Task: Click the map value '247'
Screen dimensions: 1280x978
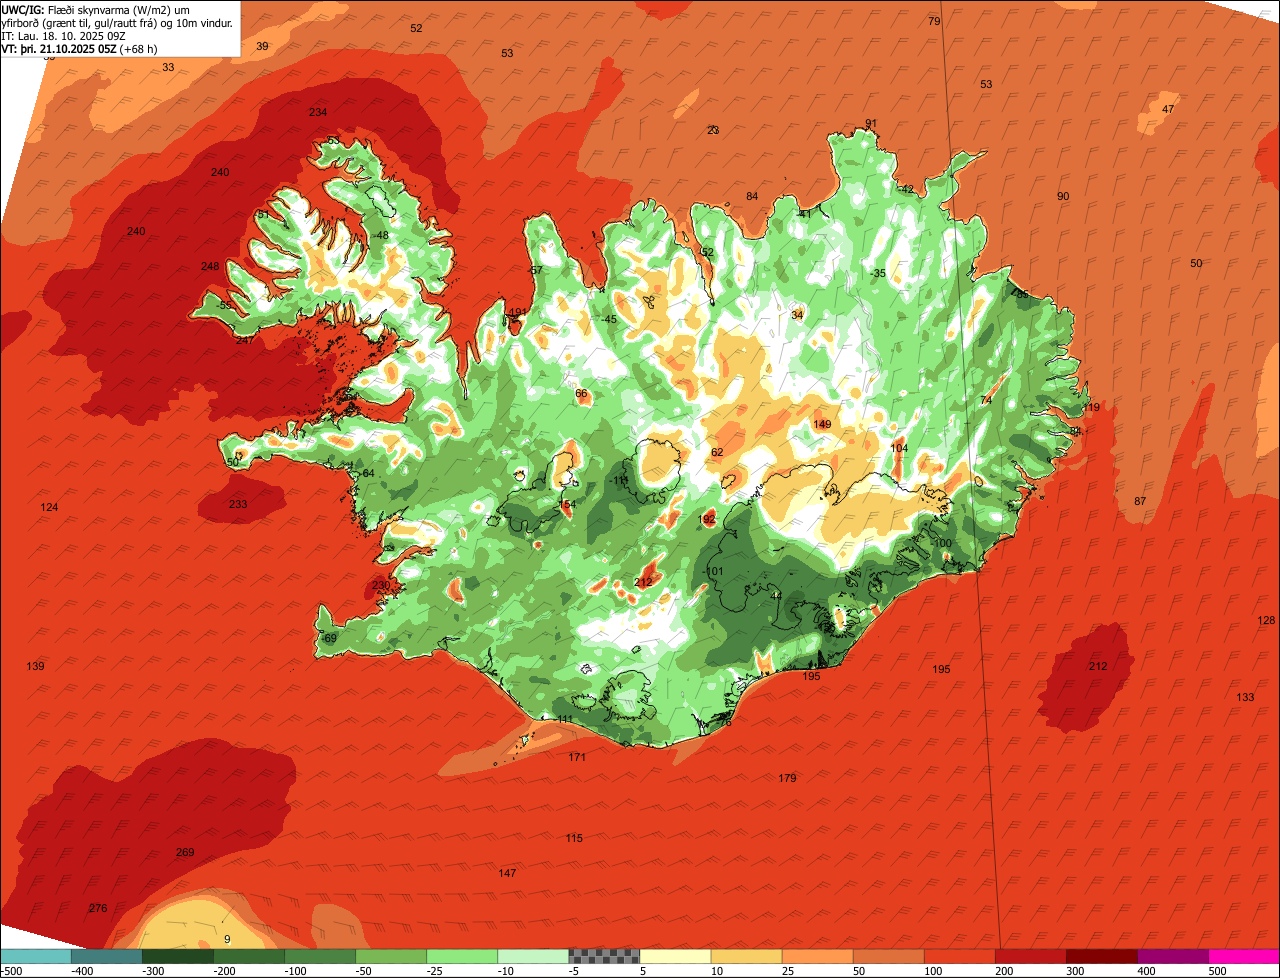Action: [245, 340]
